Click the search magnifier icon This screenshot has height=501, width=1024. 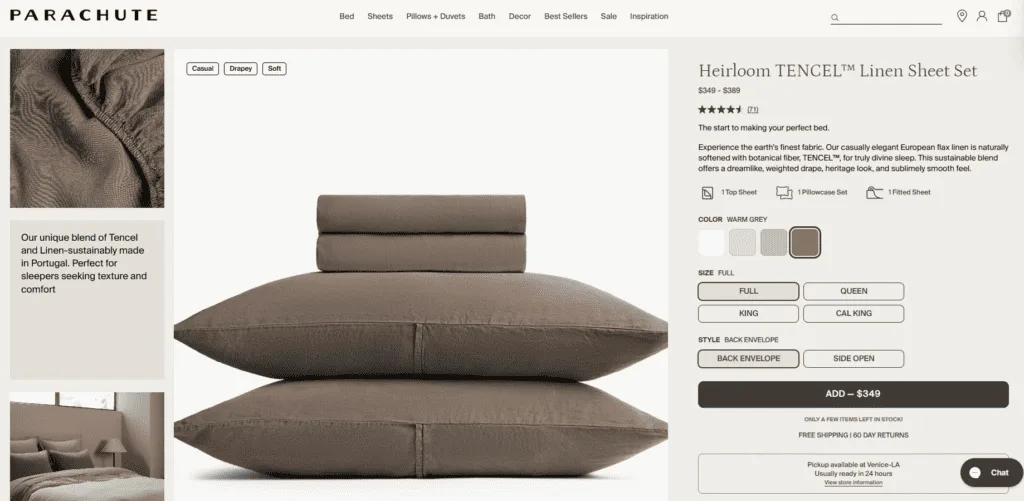(835, 18)
